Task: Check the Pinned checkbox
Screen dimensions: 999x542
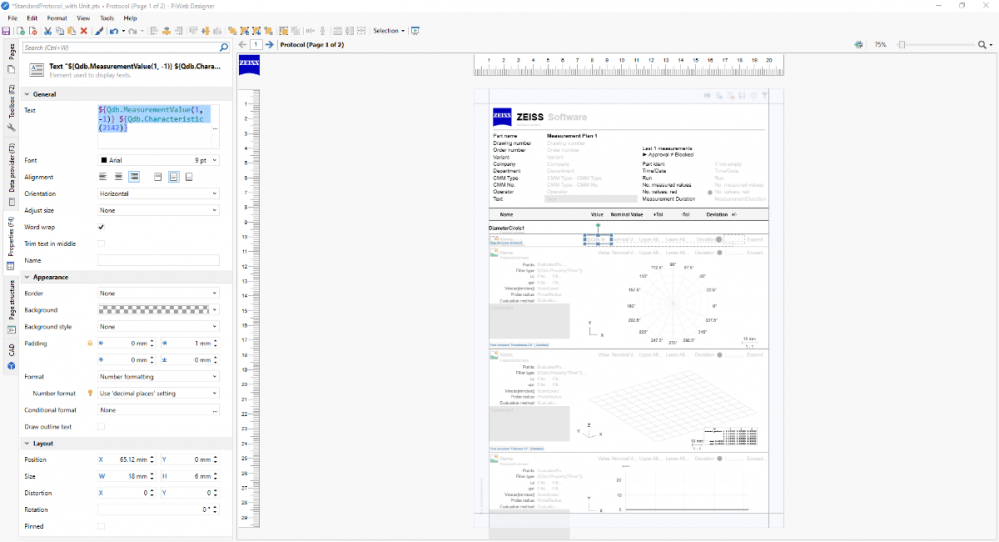Action: (x=101, y=526)
